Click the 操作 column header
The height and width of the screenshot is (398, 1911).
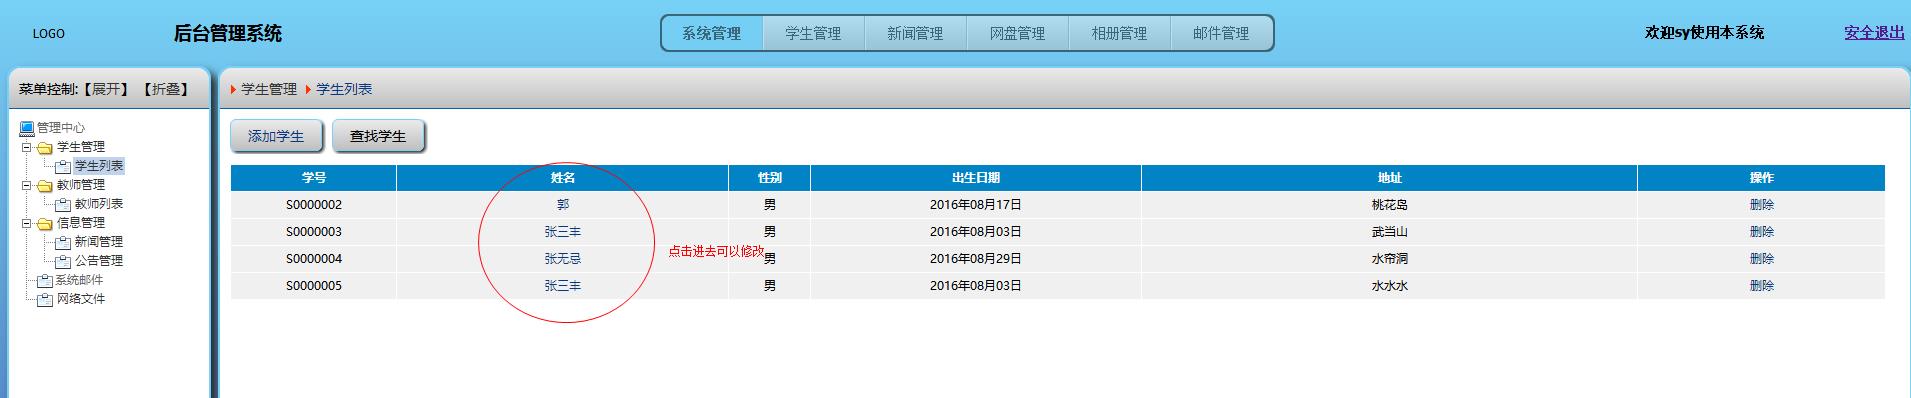click(1762, 177)
